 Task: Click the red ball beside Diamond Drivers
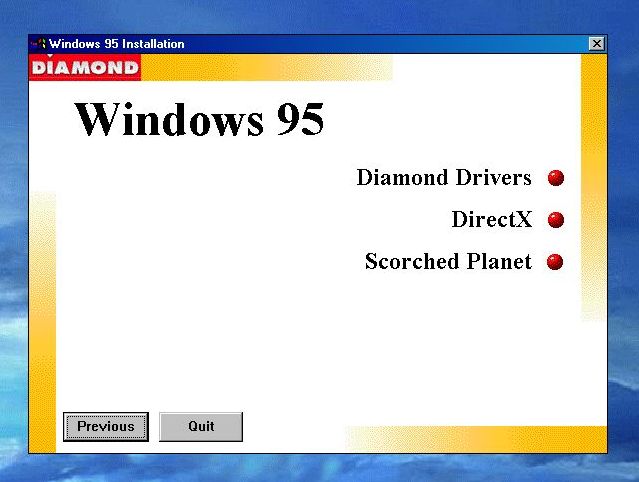point(555,178)
